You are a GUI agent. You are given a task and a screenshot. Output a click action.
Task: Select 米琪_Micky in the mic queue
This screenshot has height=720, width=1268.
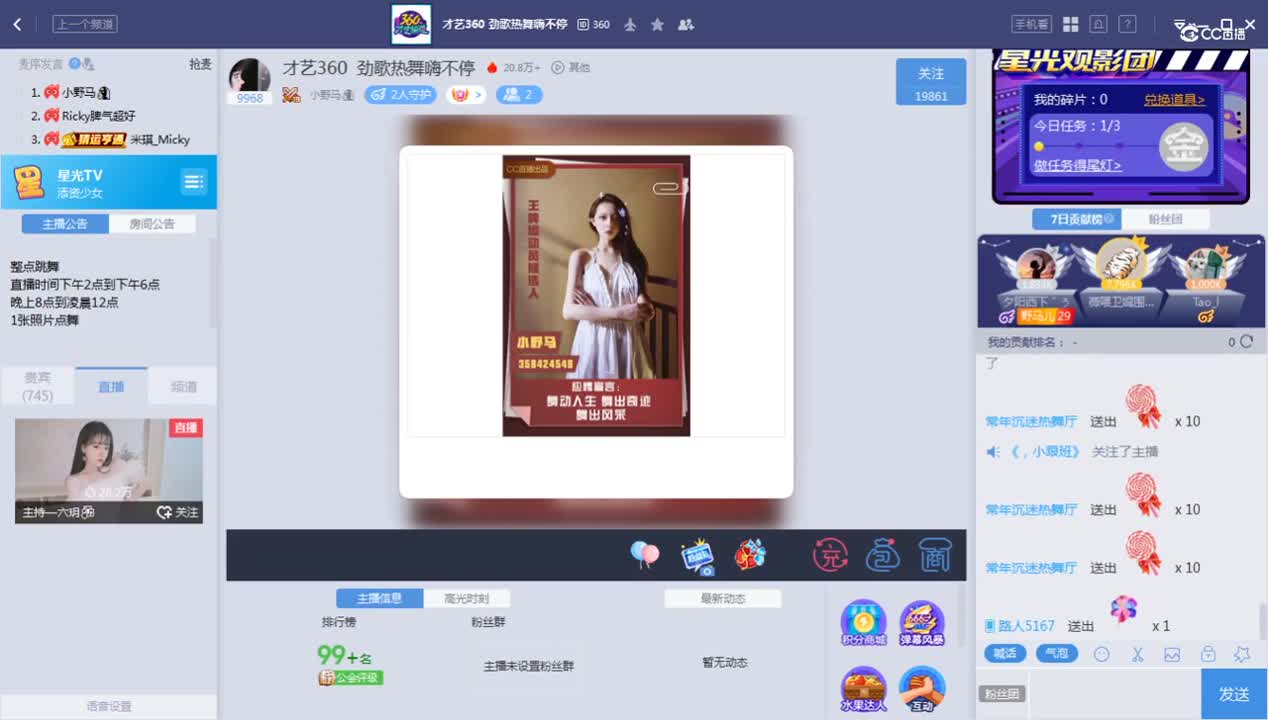tap(160, 140)
